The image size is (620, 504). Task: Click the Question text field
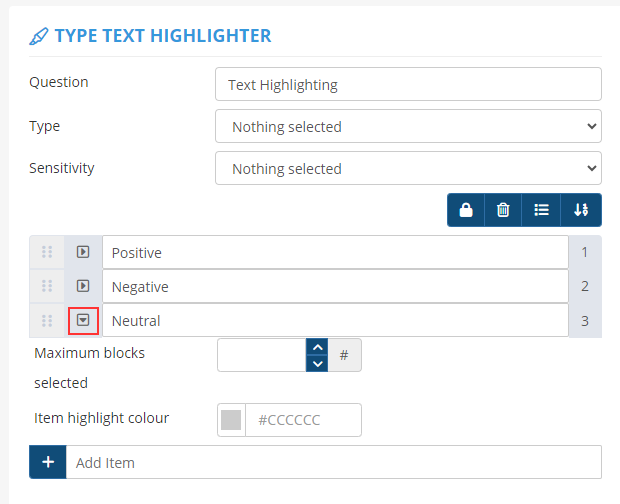(408, 85)
